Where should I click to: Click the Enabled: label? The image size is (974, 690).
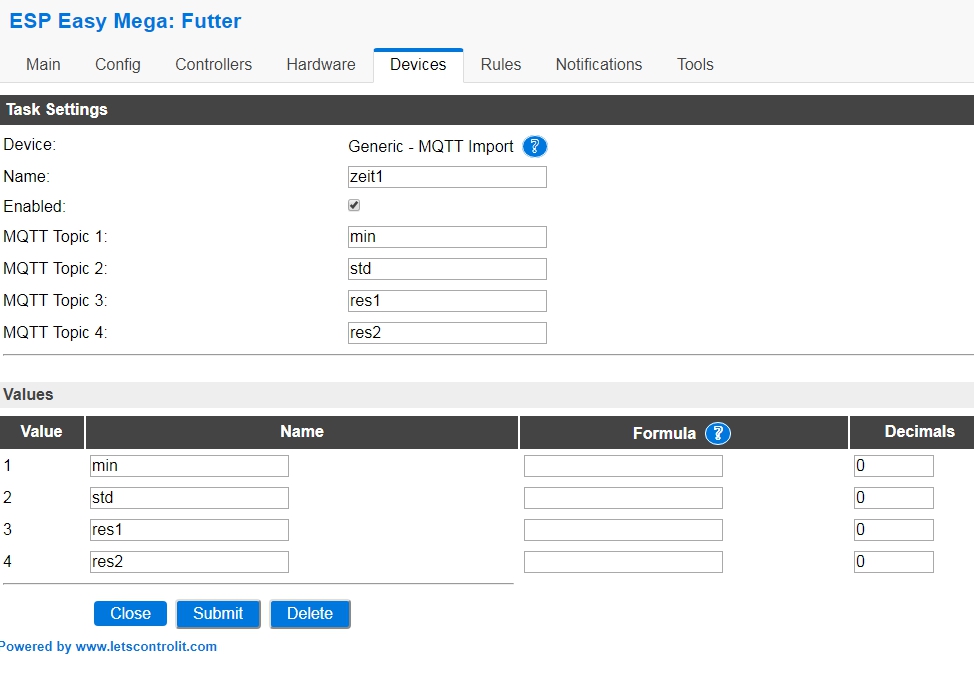click(x=34, y=206)
